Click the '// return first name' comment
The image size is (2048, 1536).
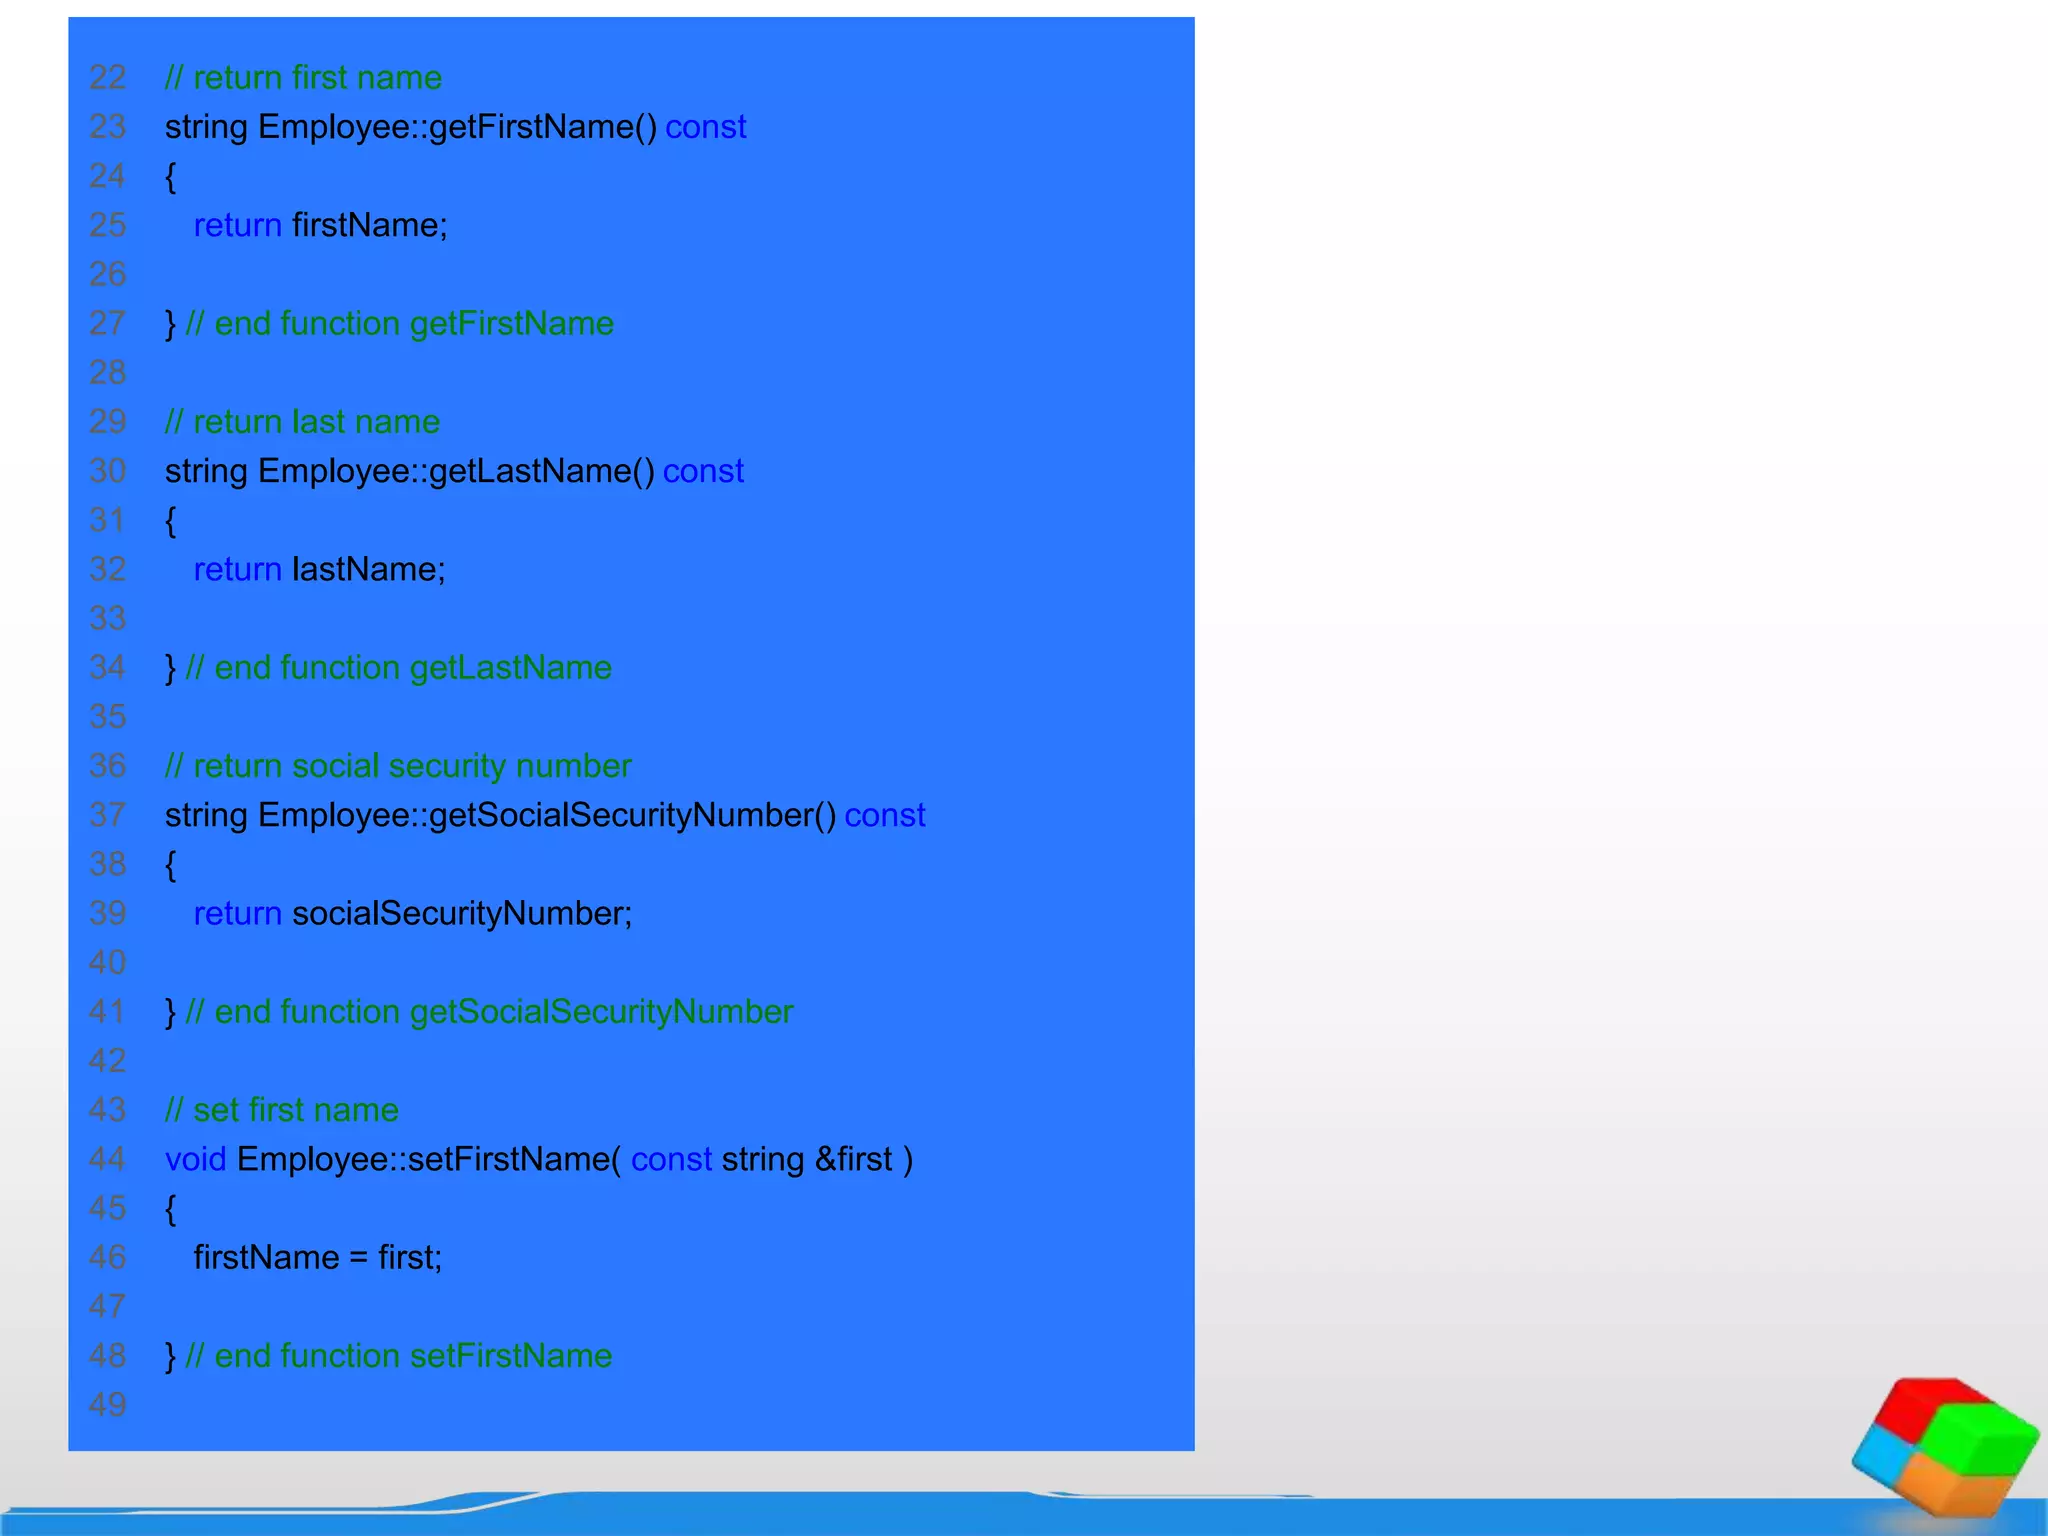pyautogui.click(x=303, y=78)
